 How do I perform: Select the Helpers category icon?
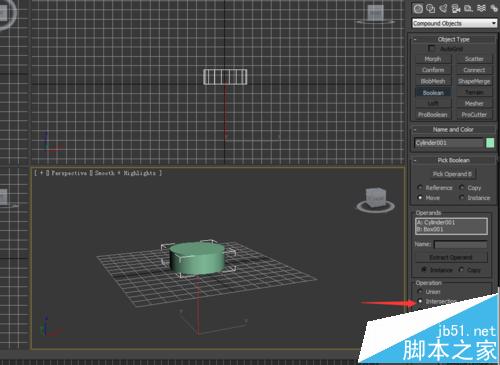pos(469,9)
